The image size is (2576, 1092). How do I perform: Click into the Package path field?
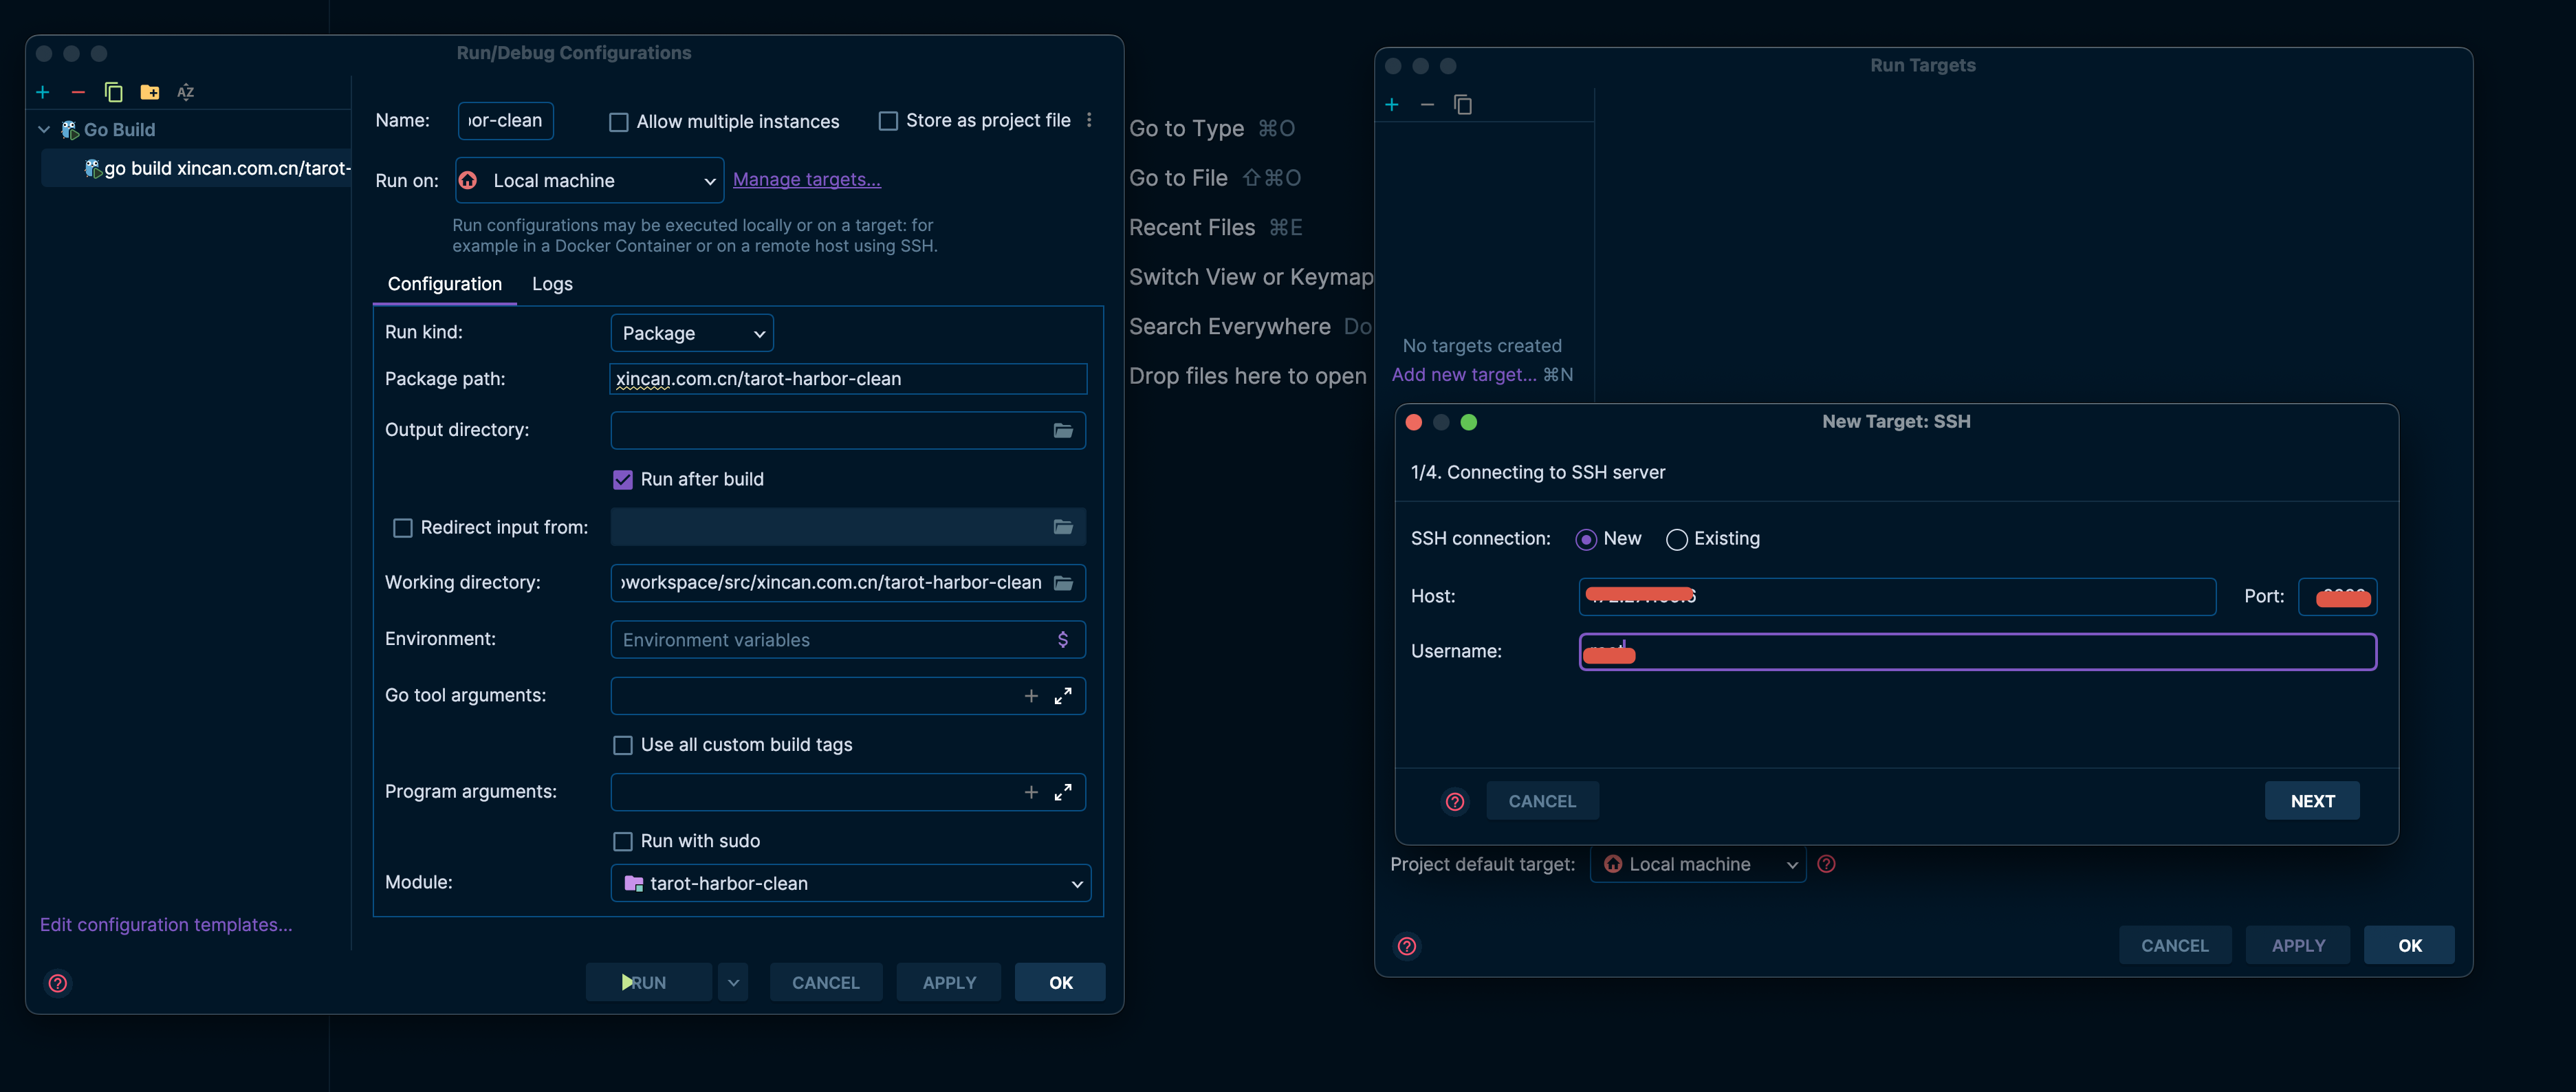(847, 379)
